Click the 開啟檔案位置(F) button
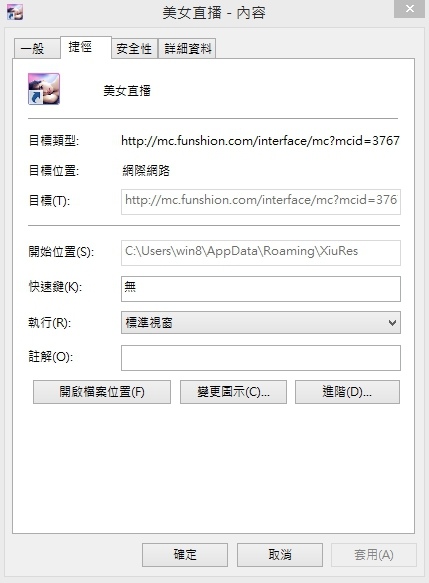 click(x=102, y=392)
